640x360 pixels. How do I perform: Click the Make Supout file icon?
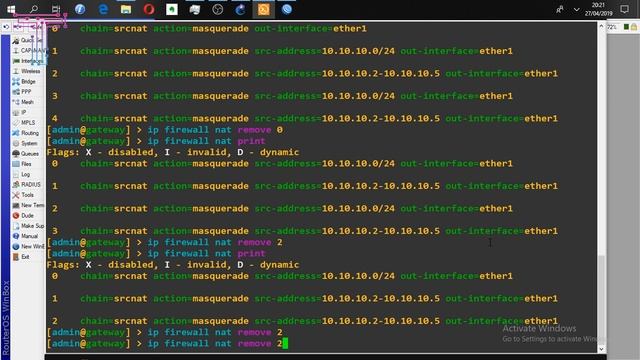pyautogui.click(x=16, y=226)
